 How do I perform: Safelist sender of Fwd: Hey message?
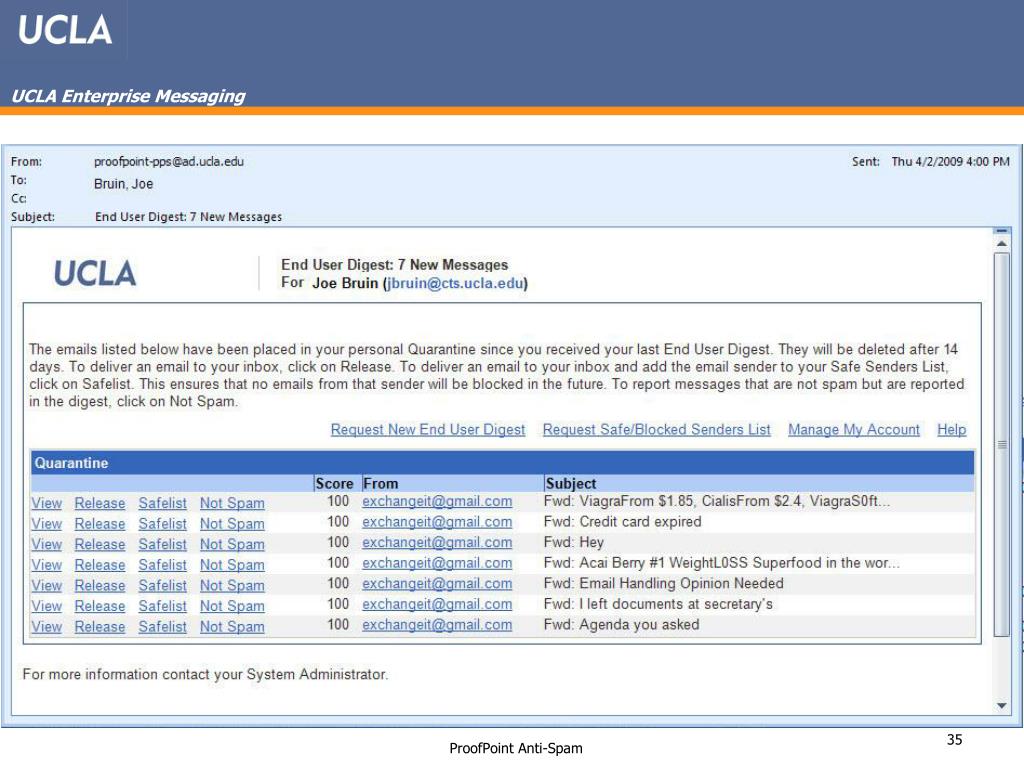(x=162, y=545)
